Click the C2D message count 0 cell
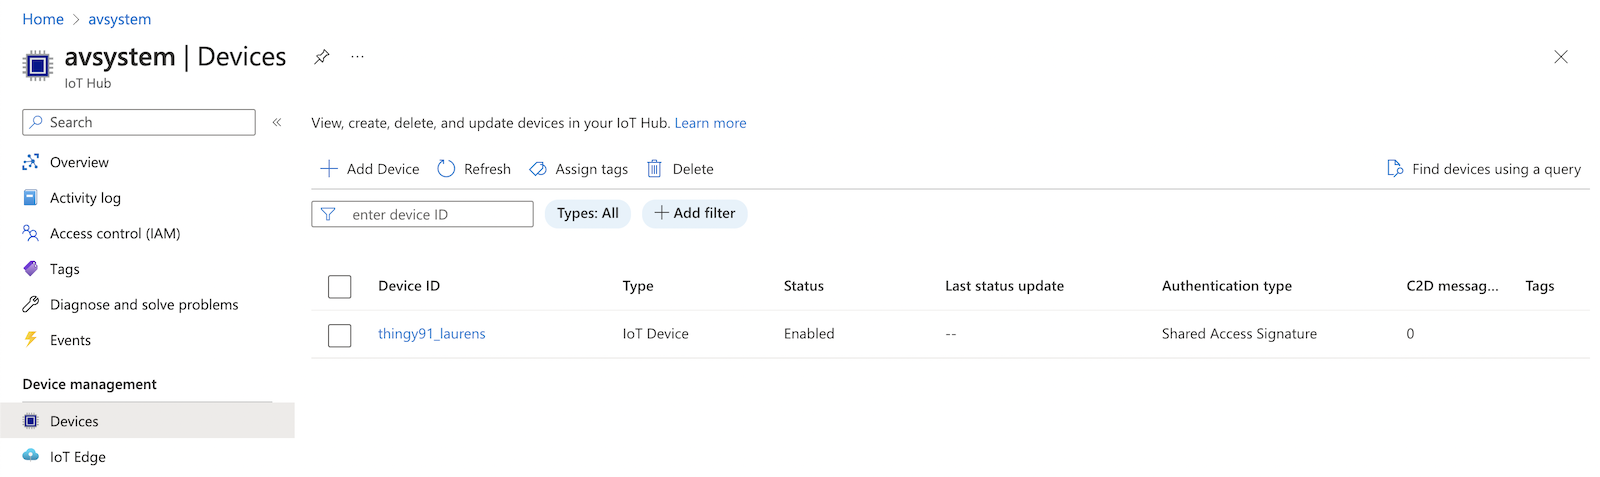Screen dimensions: 1600x477 pos(1410,333)
